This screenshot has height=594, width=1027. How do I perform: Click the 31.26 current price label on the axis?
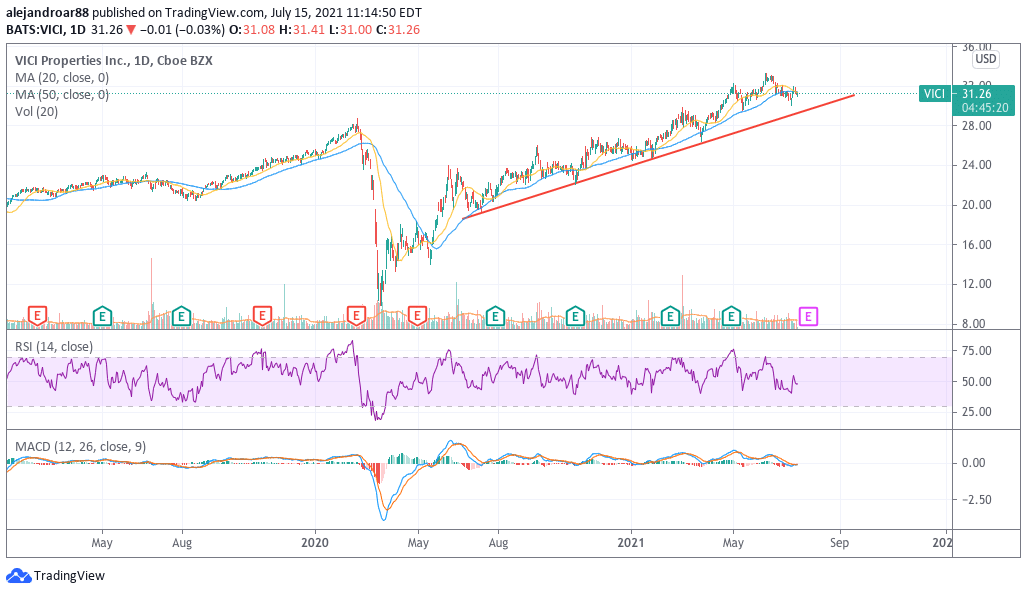click(977, 94)
